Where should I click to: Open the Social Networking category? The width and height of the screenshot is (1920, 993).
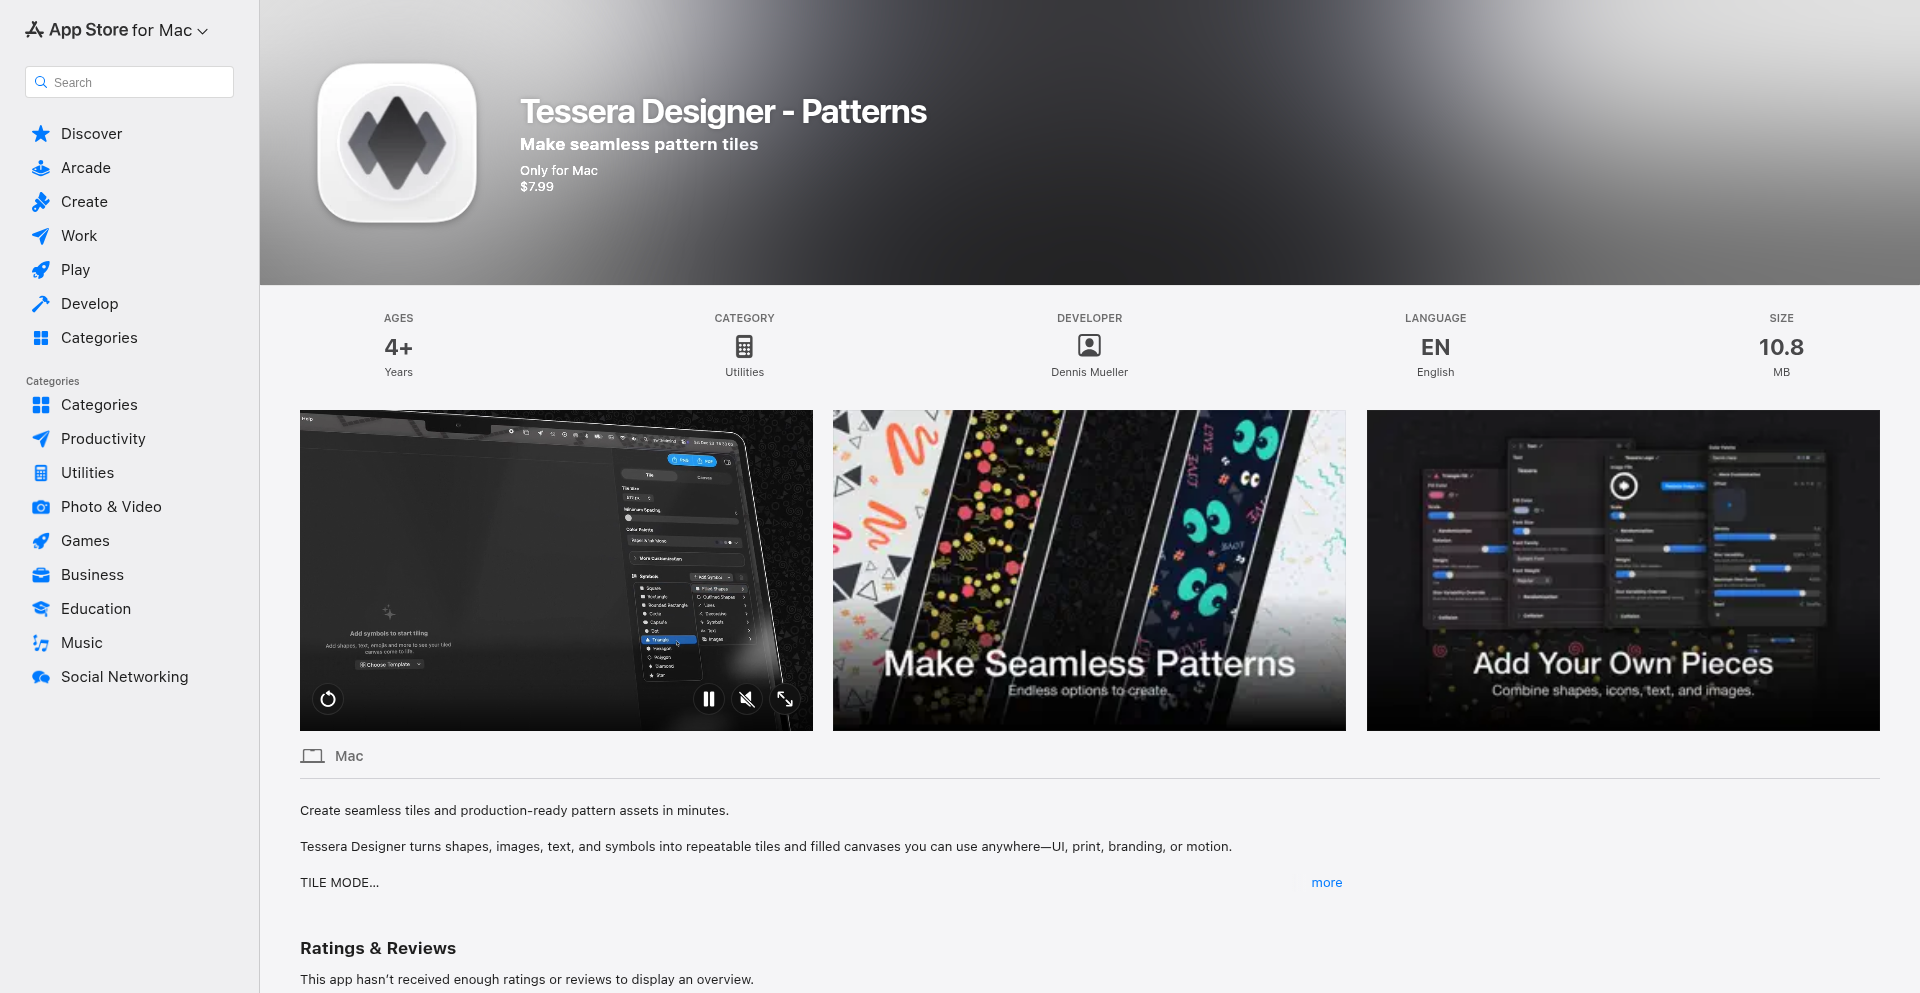[123, 676]
